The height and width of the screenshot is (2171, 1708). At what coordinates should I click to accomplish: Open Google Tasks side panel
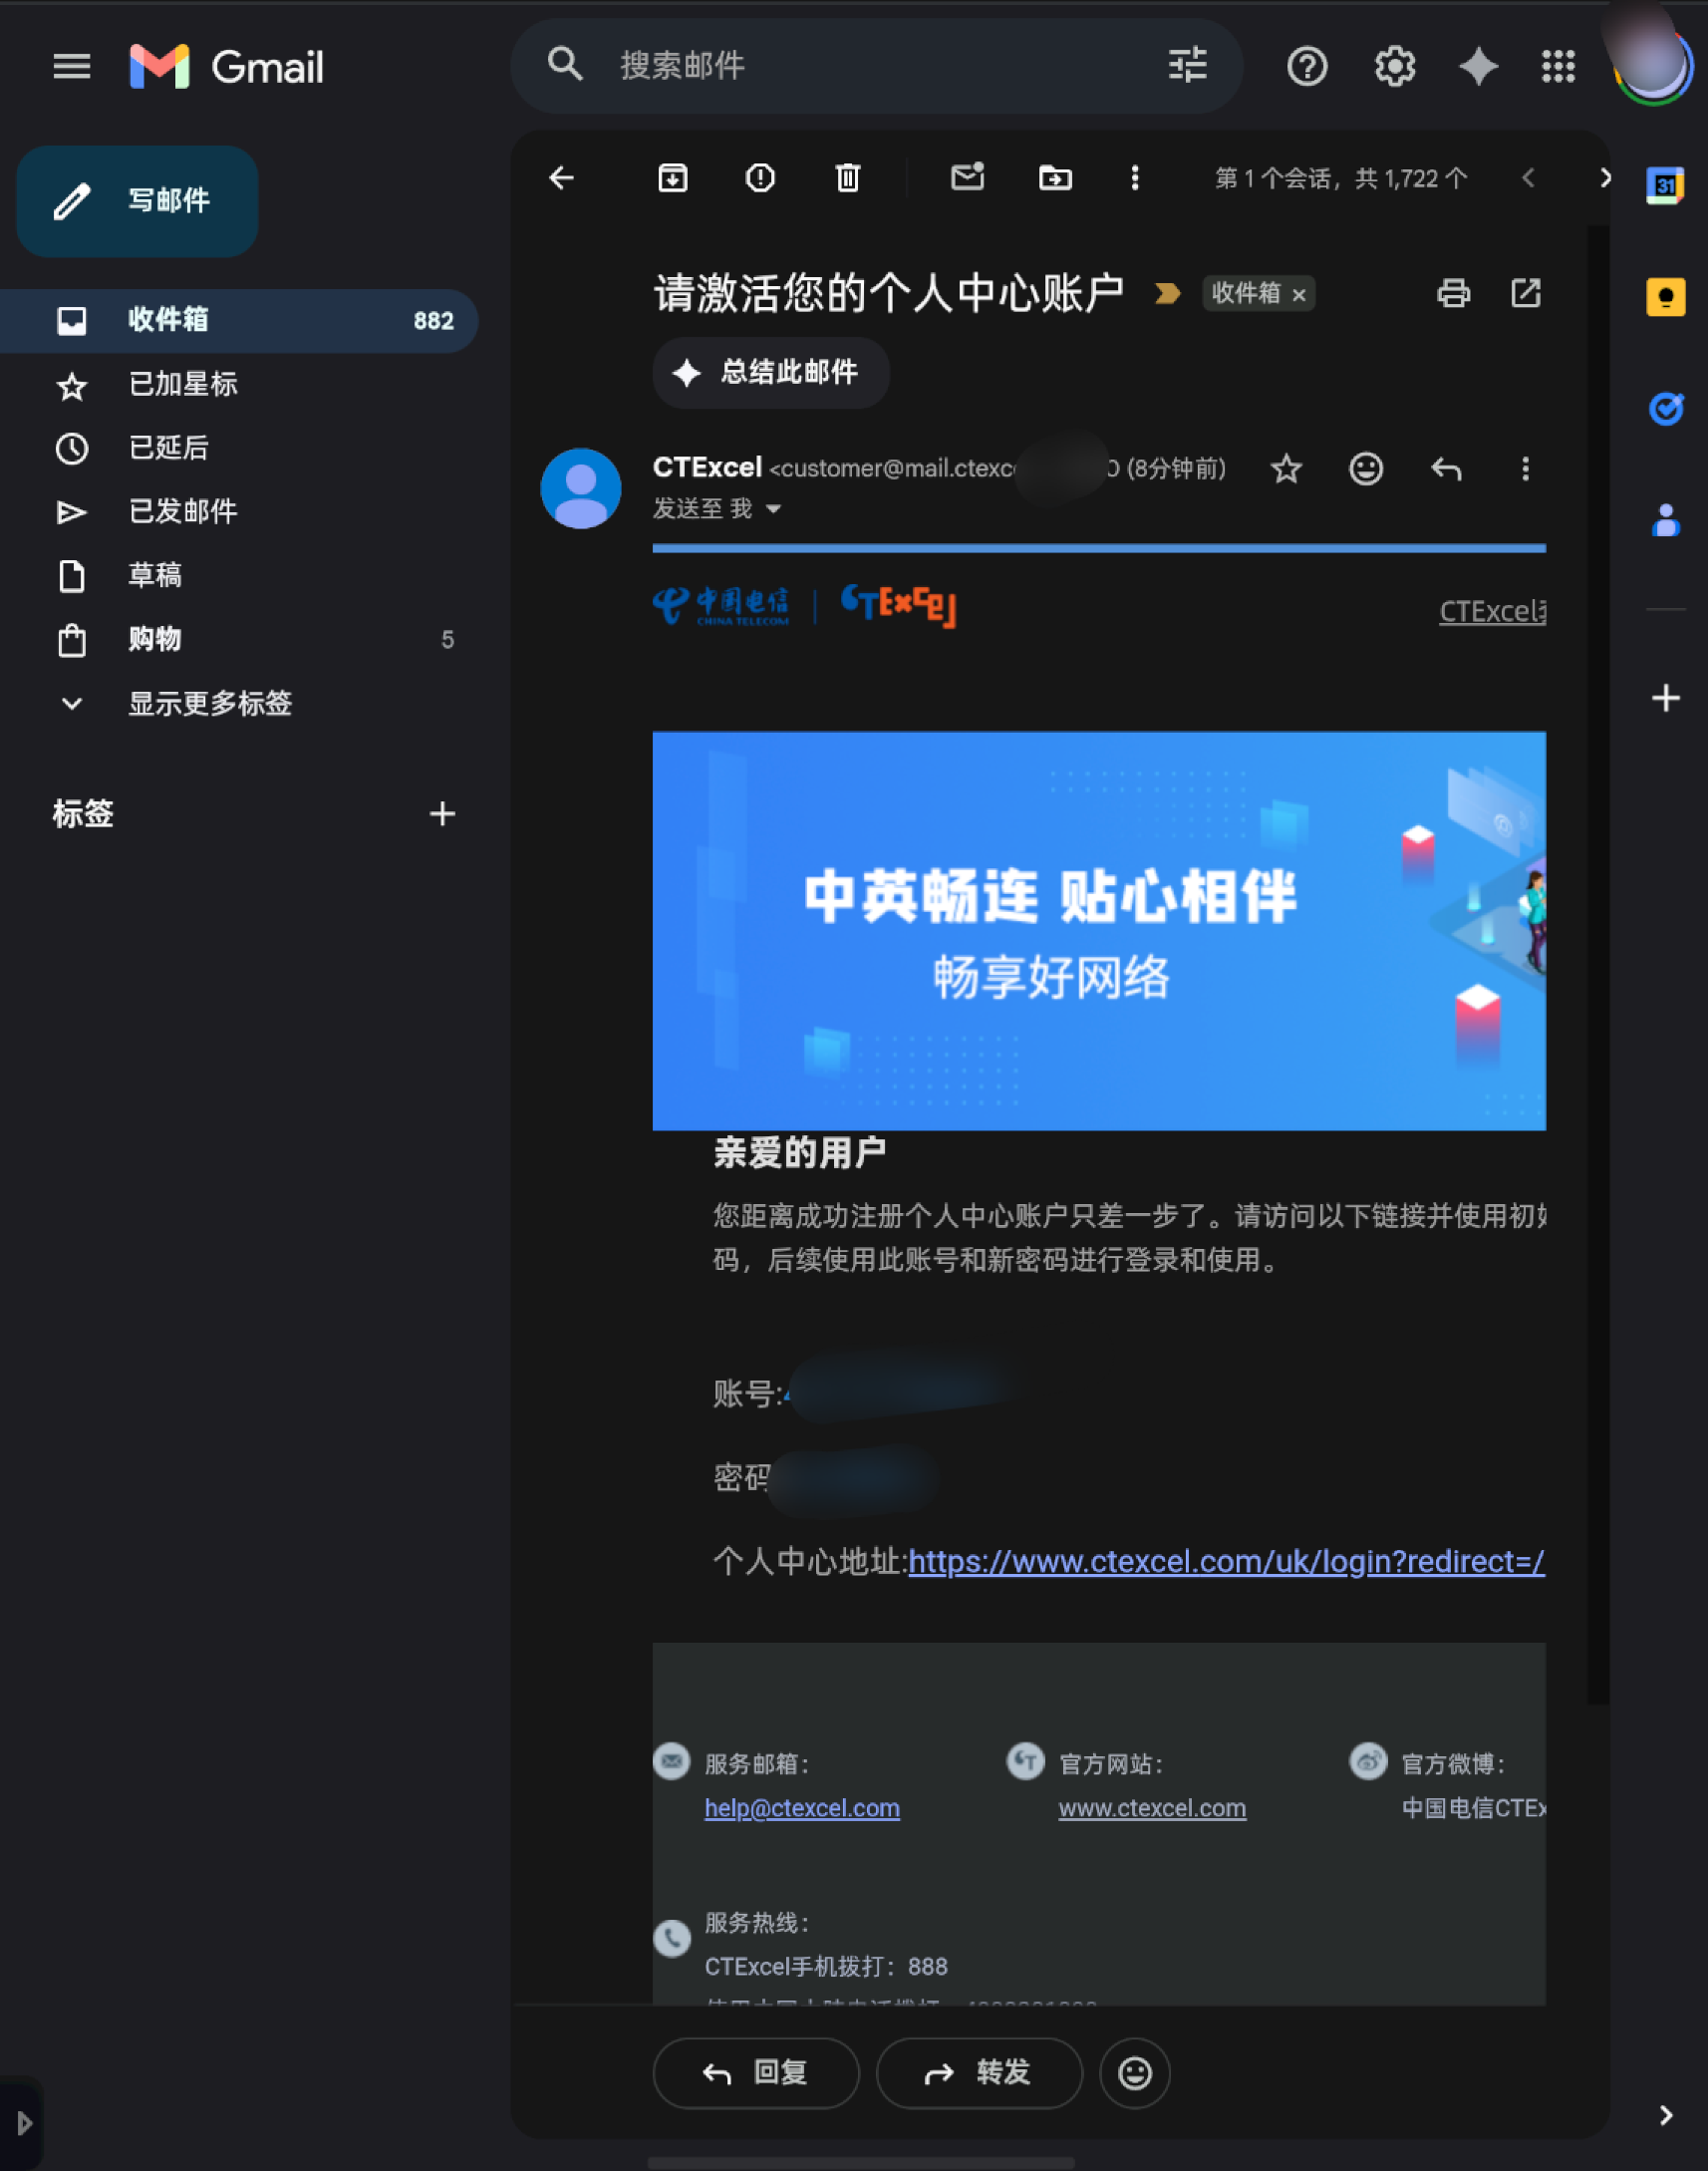click(x=1663, y=408)
